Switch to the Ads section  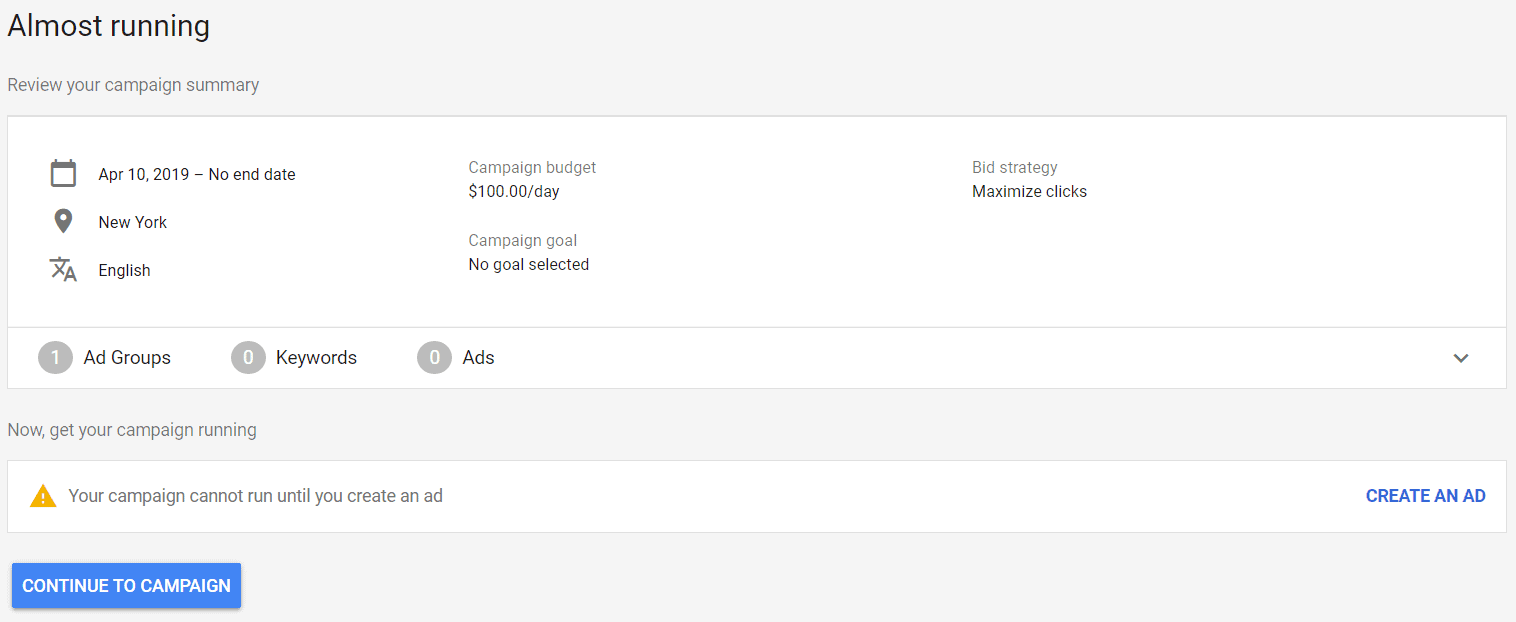pyautogui.click(x=478, y=357)
